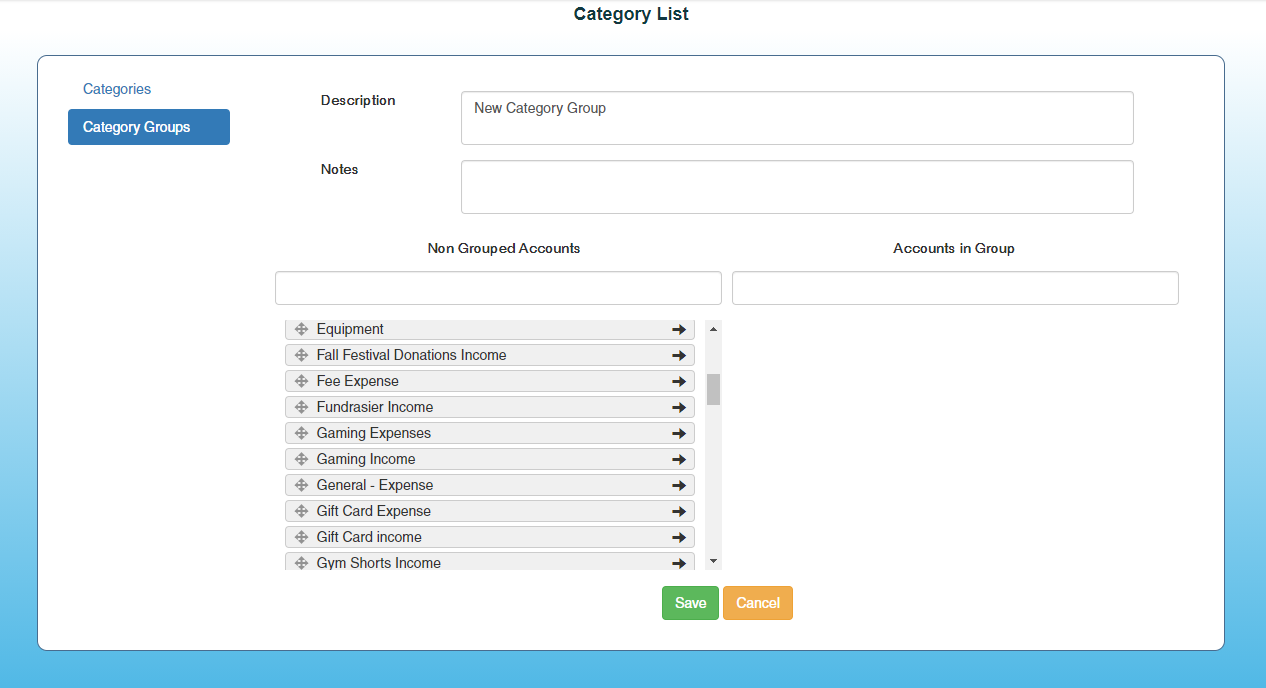The height and width of the screenshot is (688, 1266).
Task: Click the Non Grouped Accounts filter box
Action: tap(498, 288)
